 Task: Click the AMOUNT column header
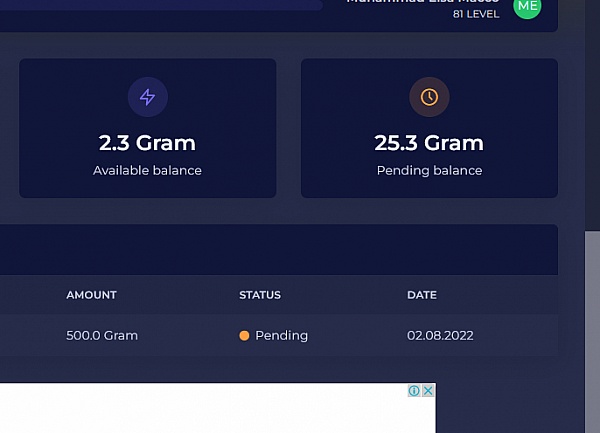pyautogui.click(x=91, y=295)
